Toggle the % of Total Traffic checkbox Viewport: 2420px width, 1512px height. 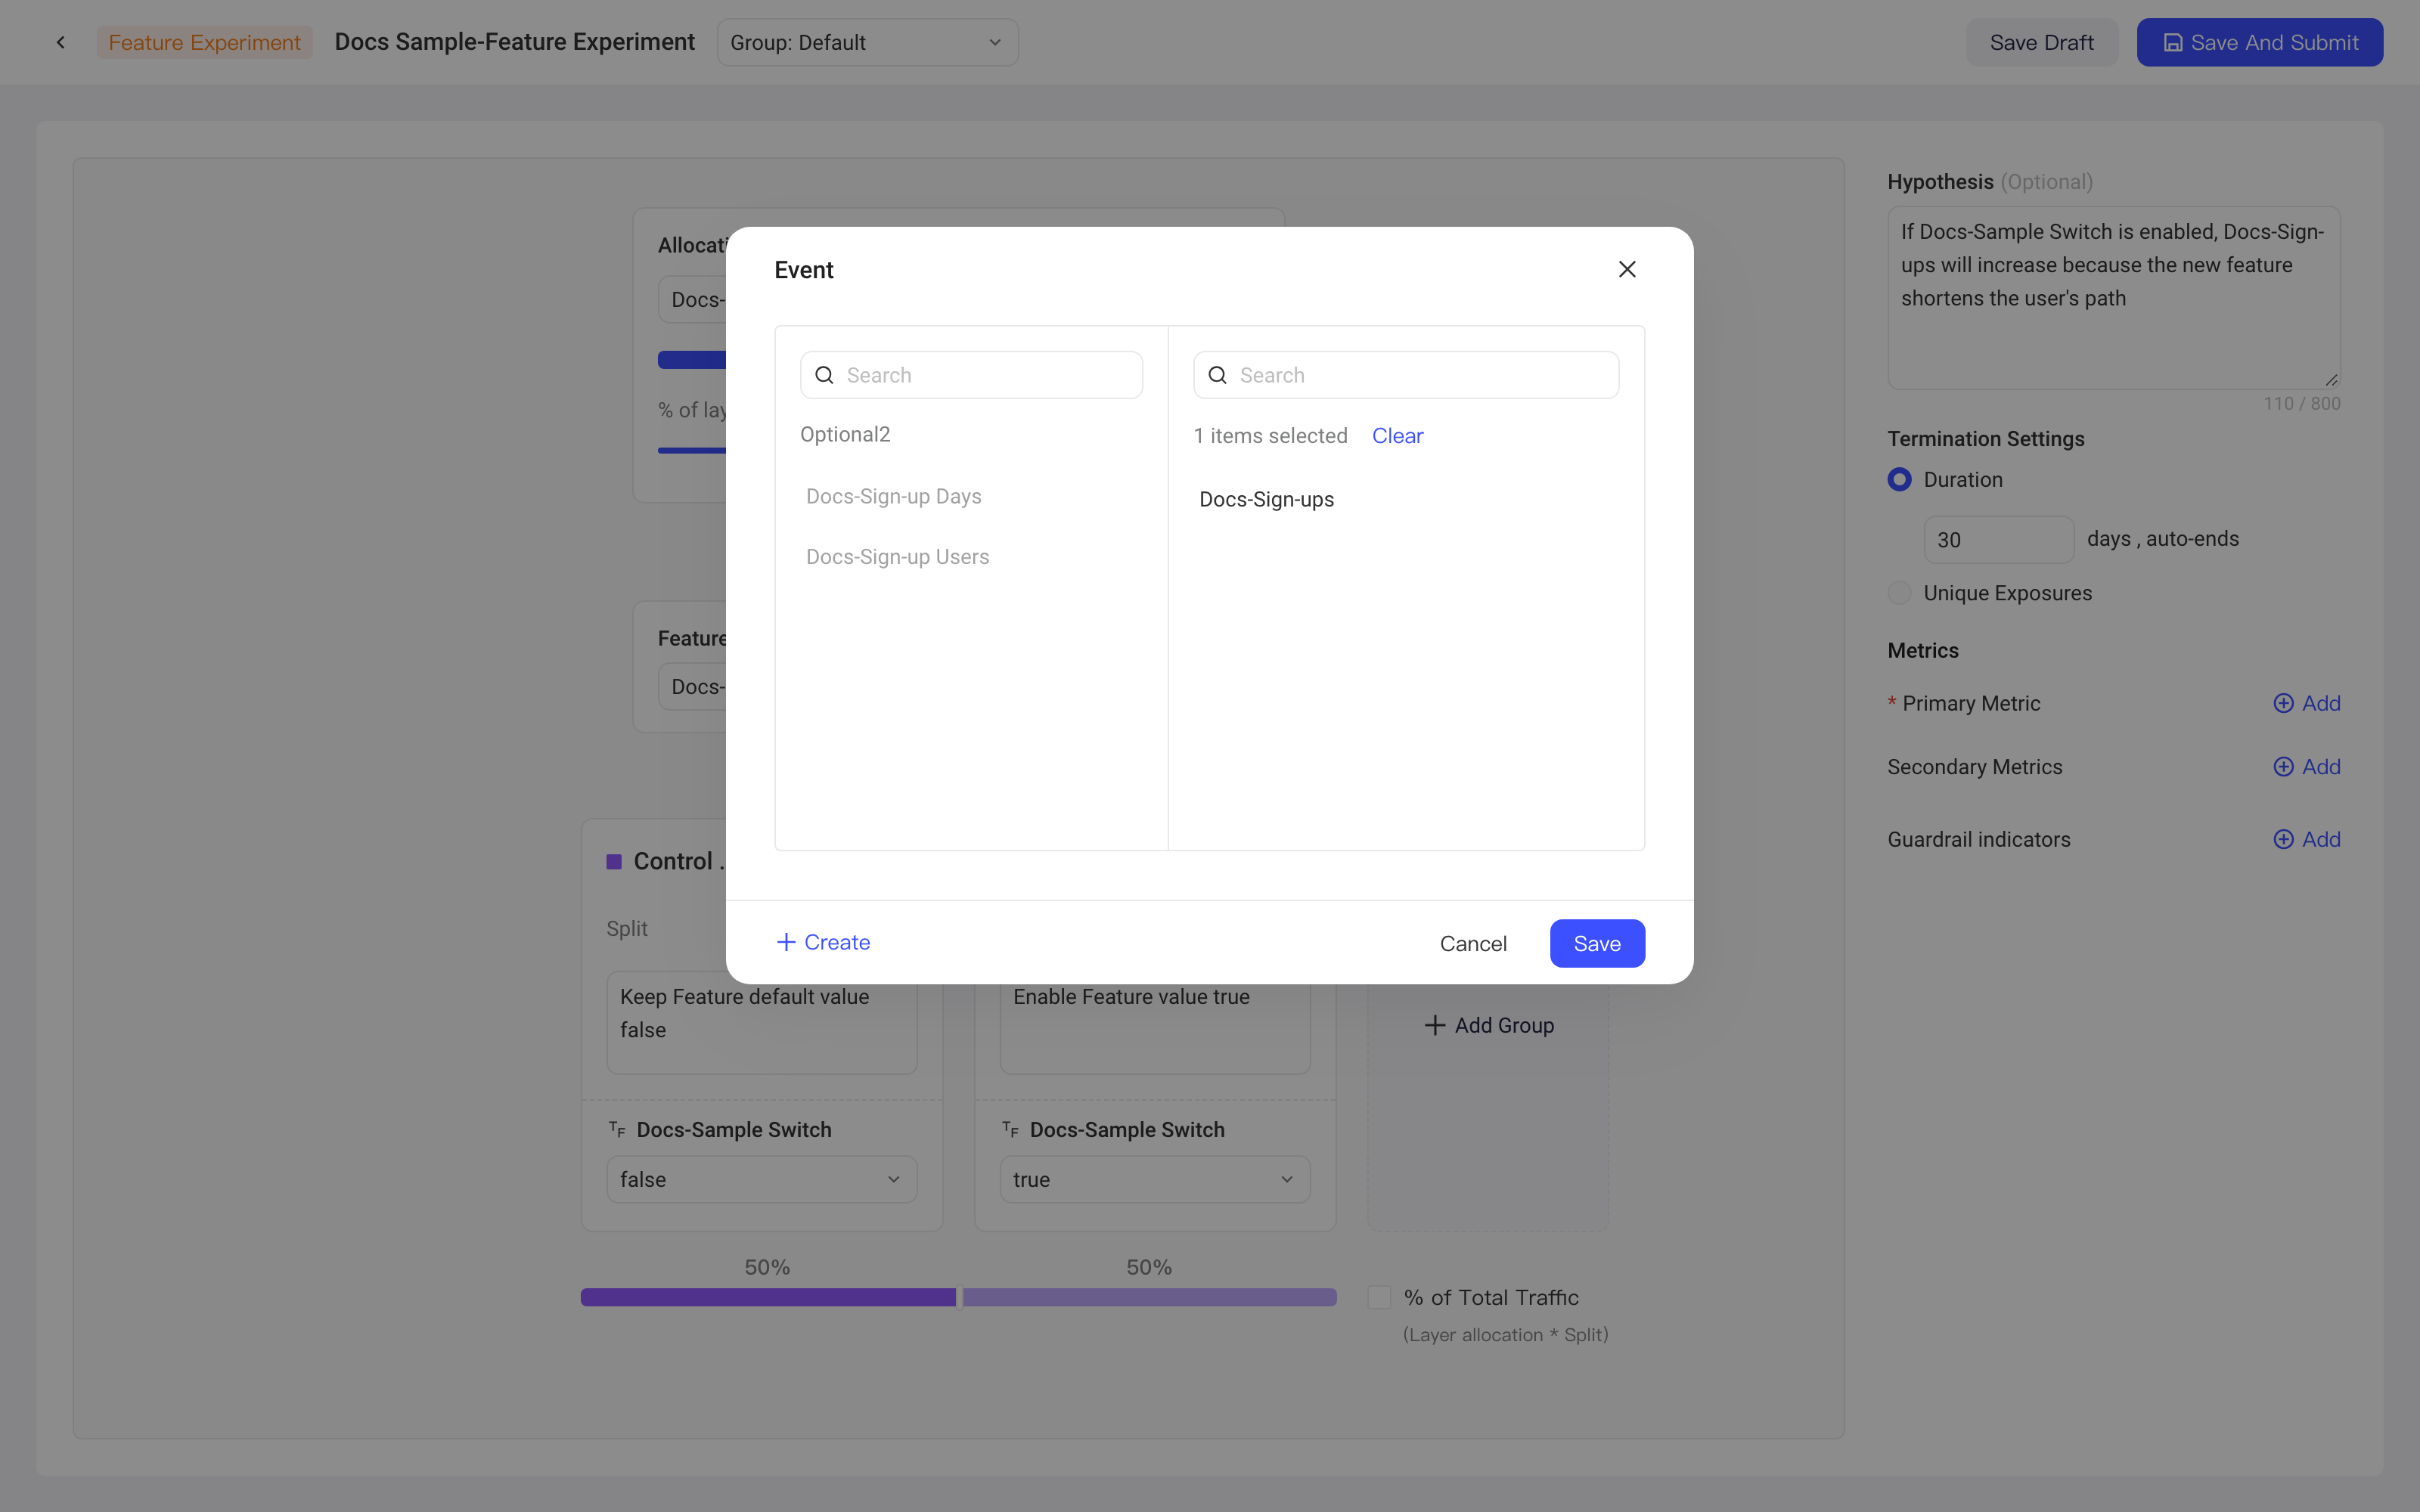click(1379, 1298)
